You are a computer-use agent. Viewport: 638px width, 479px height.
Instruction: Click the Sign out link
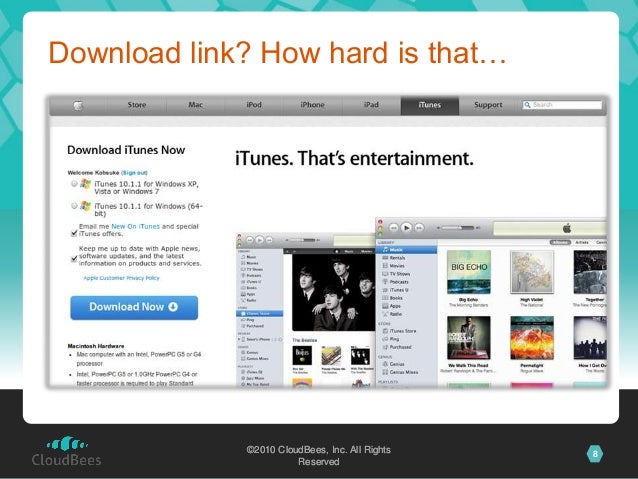coord(134,173)
